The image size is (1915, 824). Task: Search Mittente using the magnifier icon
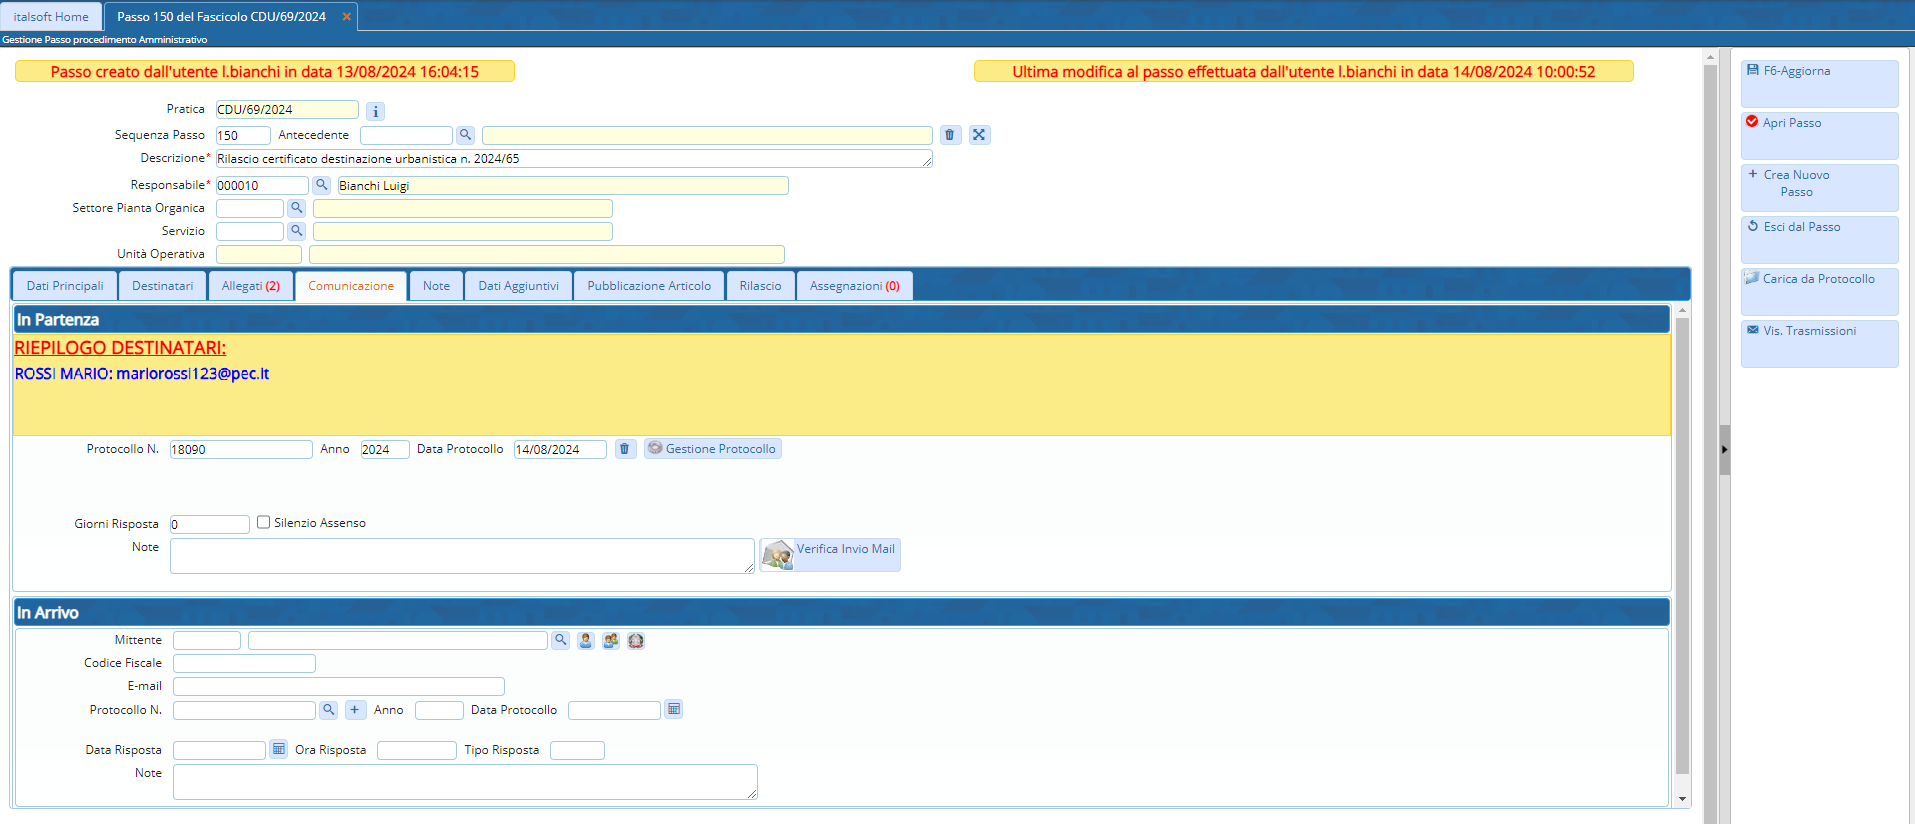(x=561, y=640)
